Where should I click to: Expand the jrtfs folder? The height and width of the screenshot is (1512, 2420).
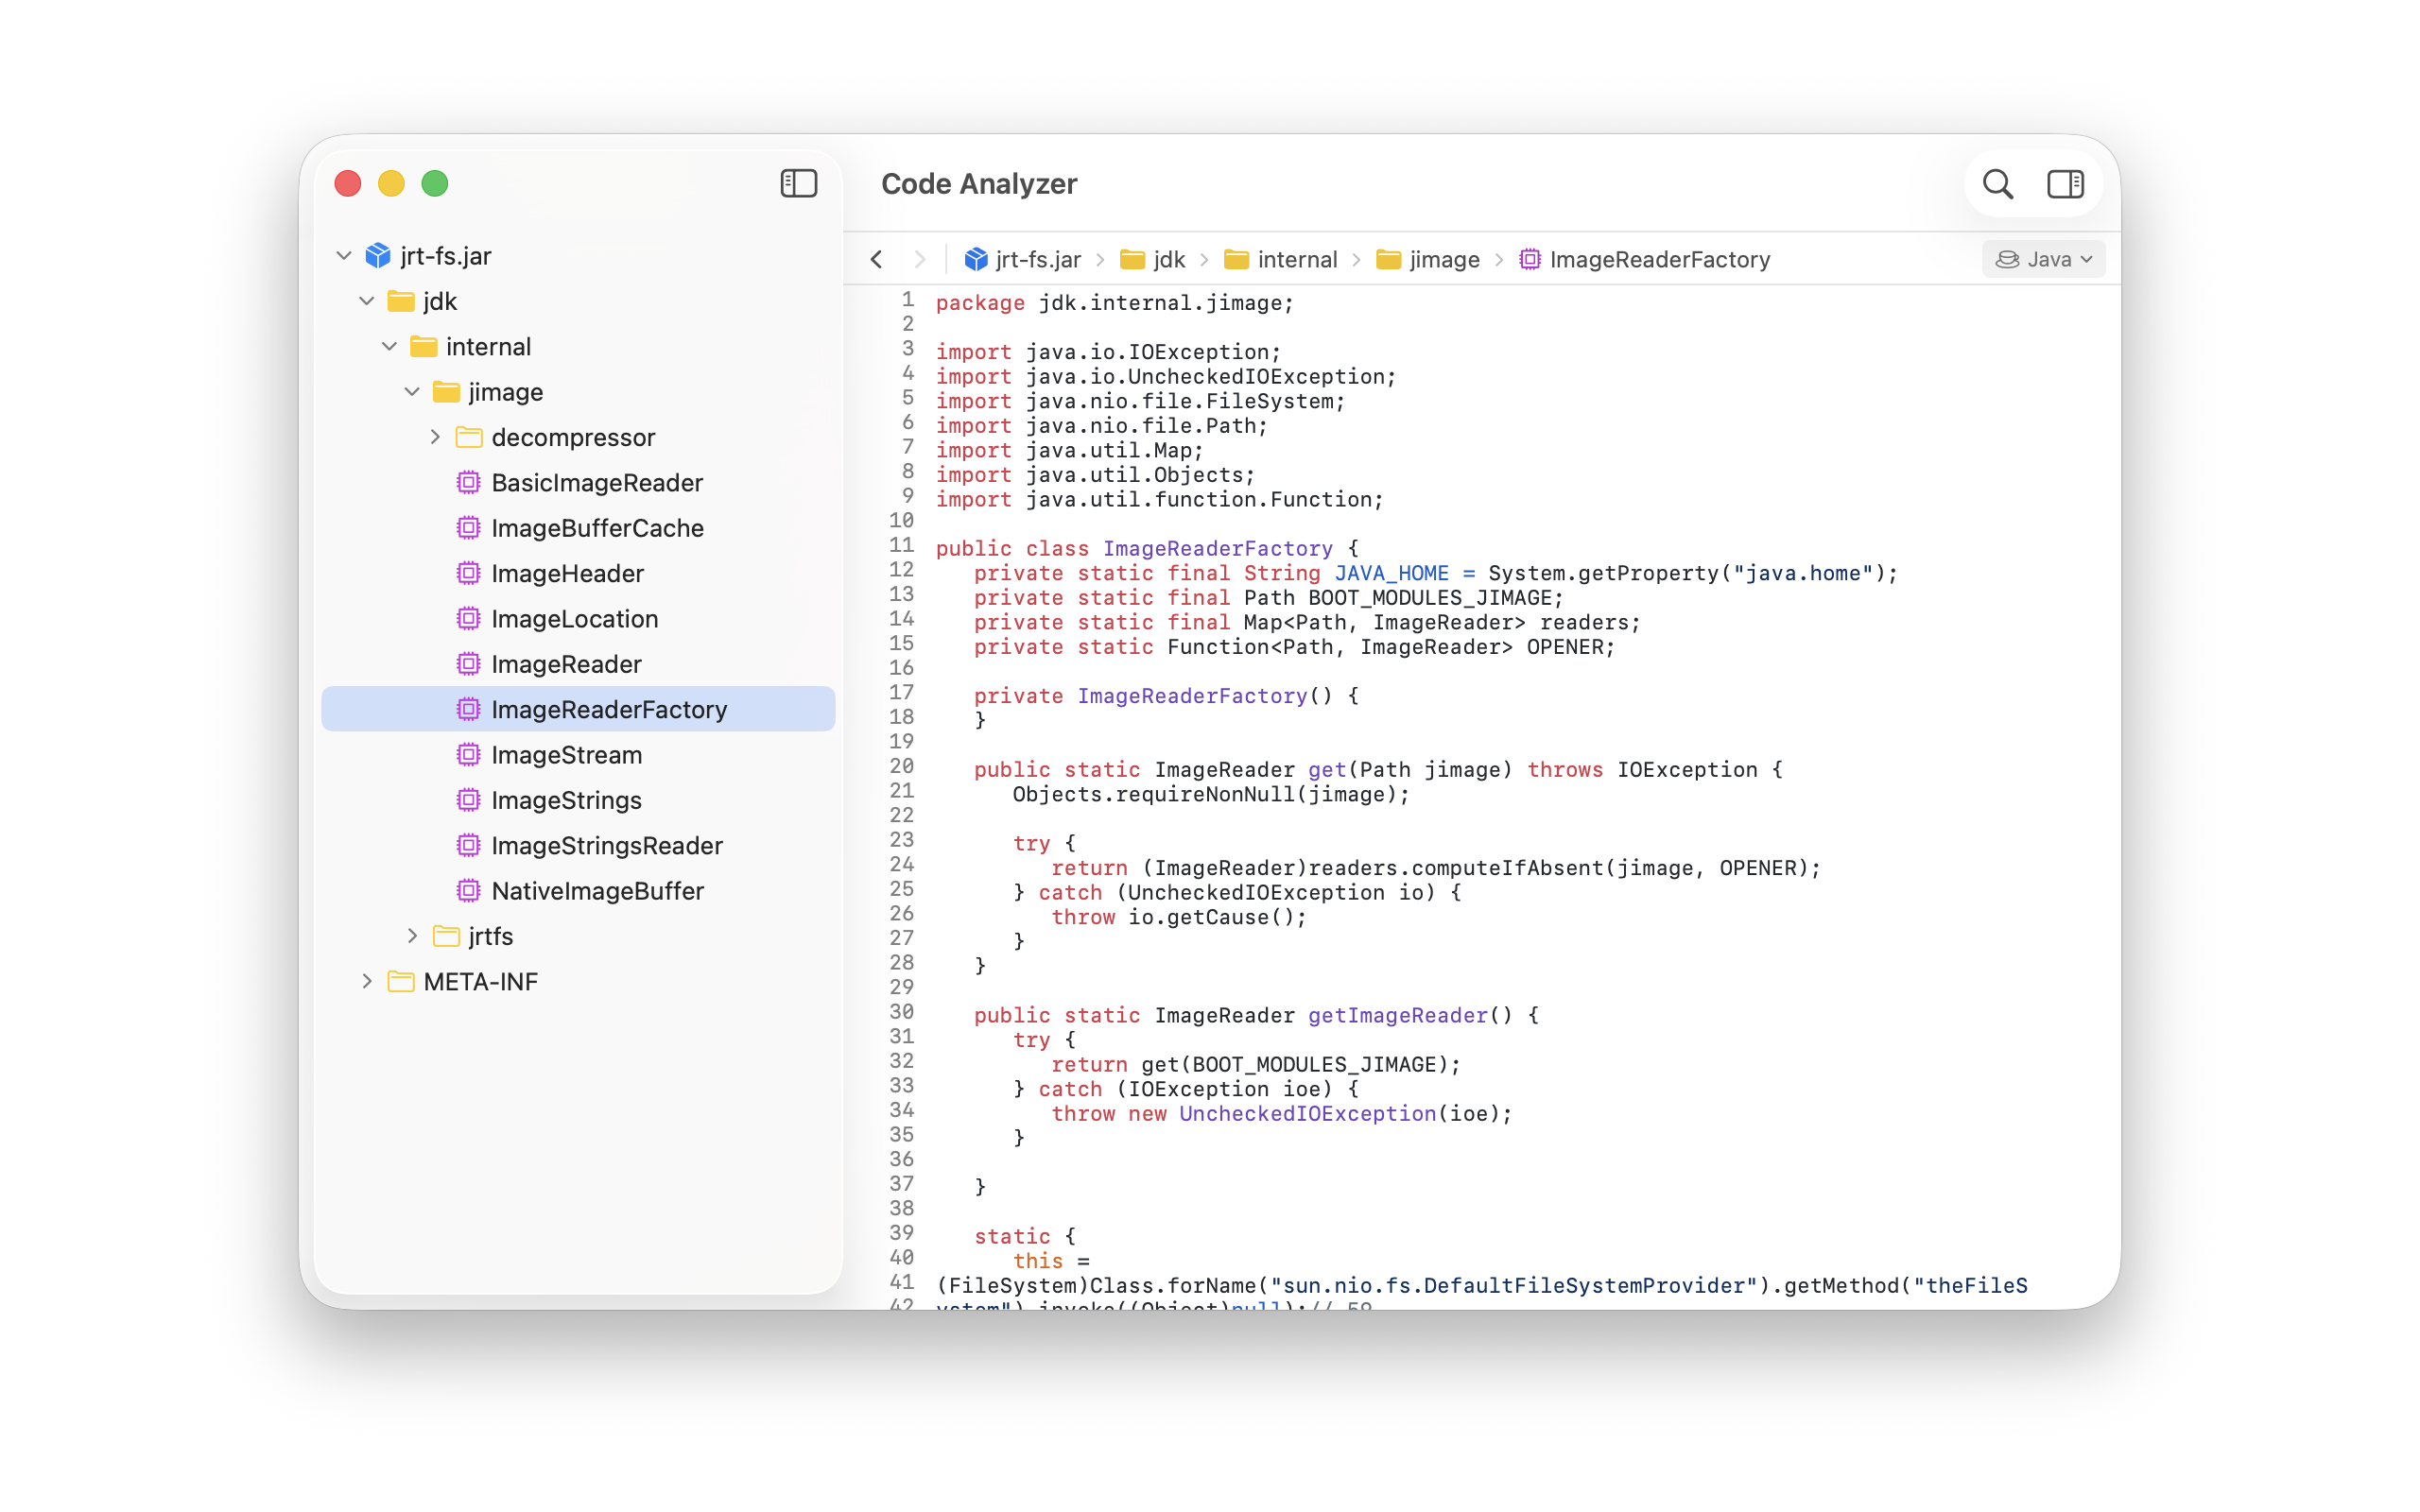[x=412, y=936]
